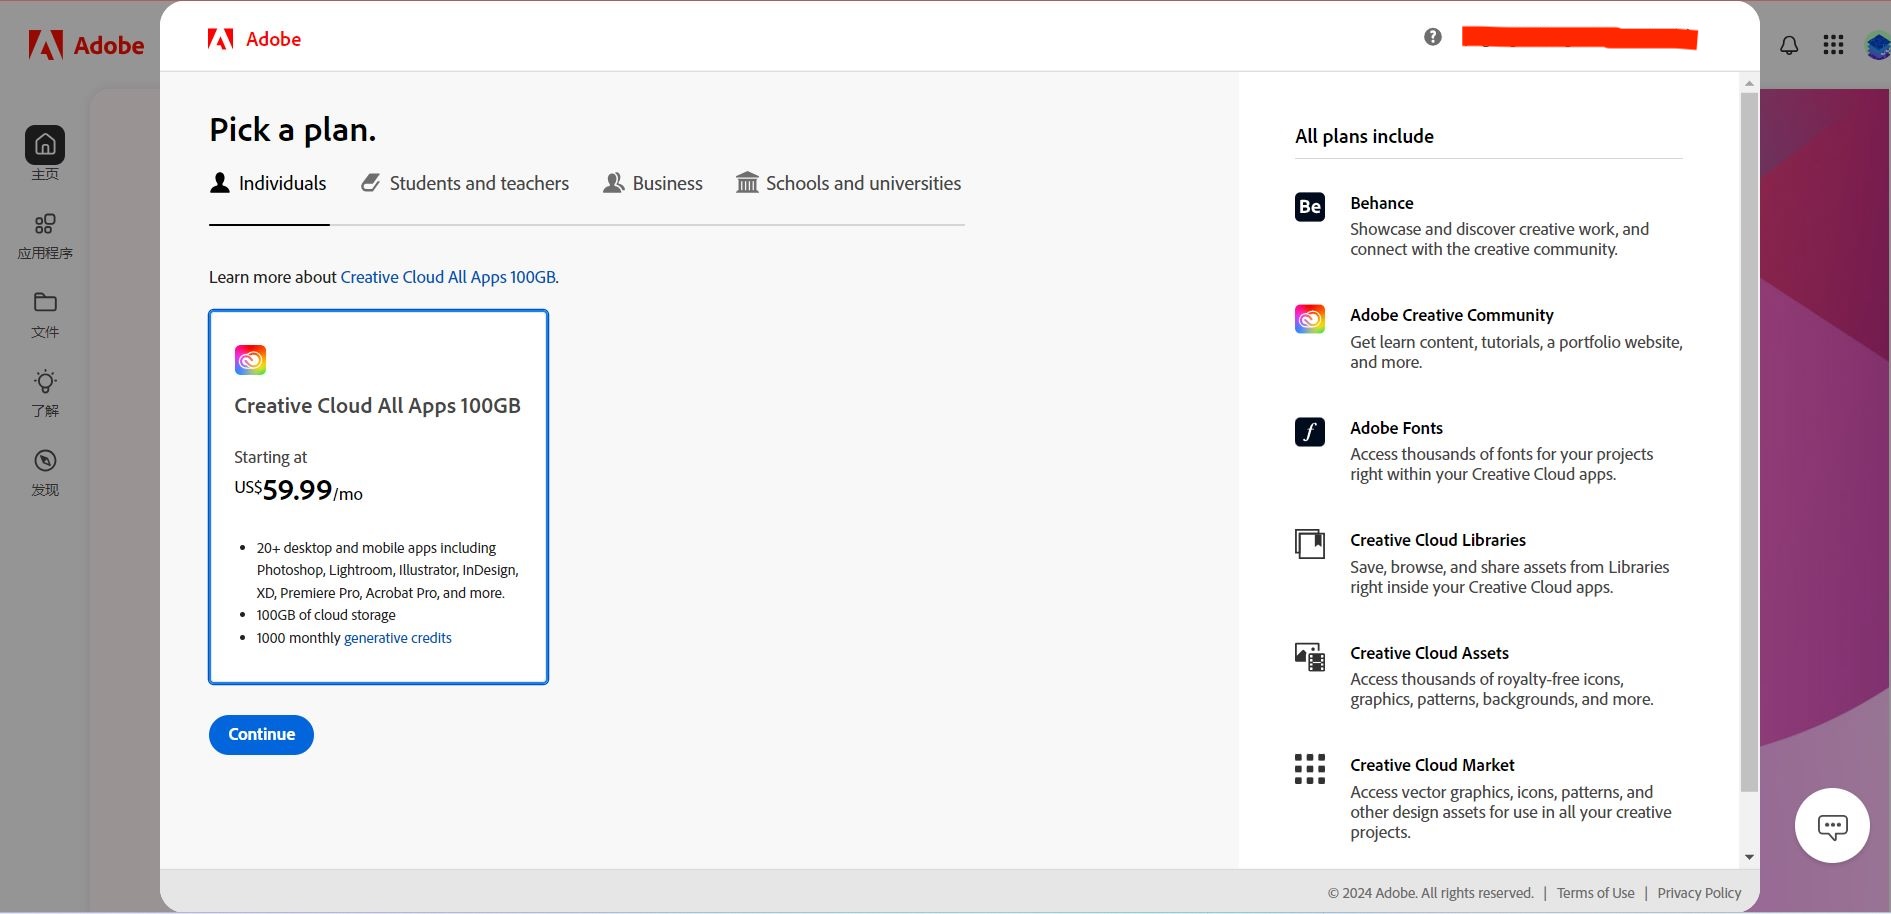Click the Creative Cloud icon in plan card
The image size is (1891, 914).
(250, 360)
